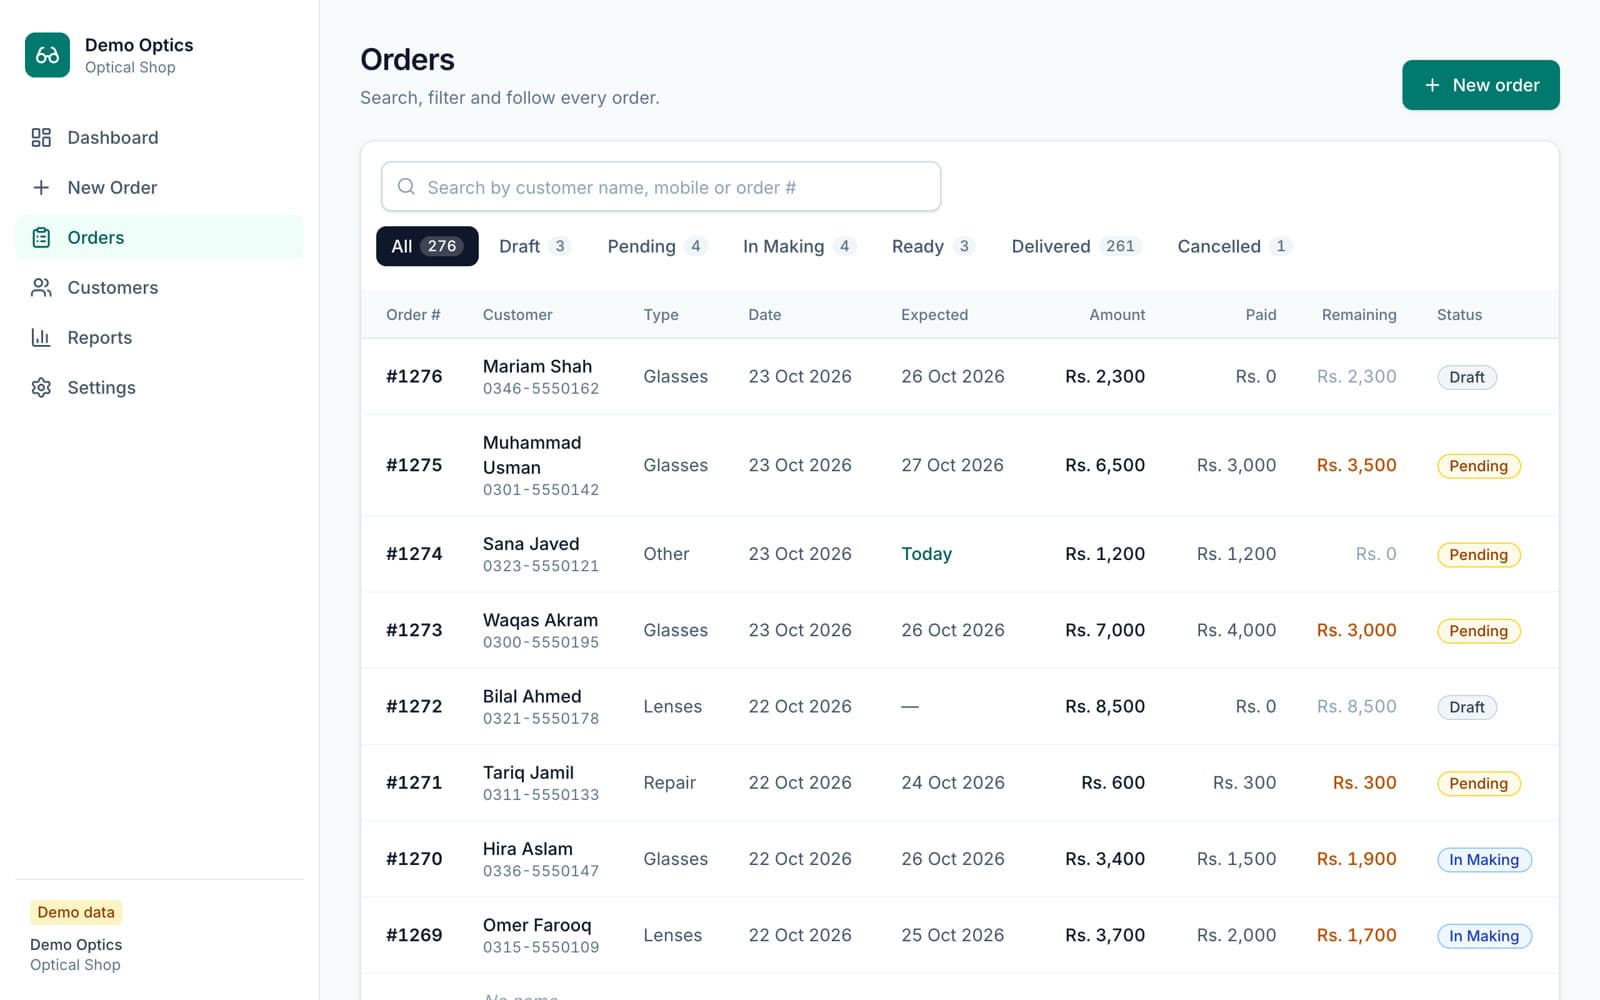Open order #1269
1600x1000 pixels.
(x=959, y=935)
